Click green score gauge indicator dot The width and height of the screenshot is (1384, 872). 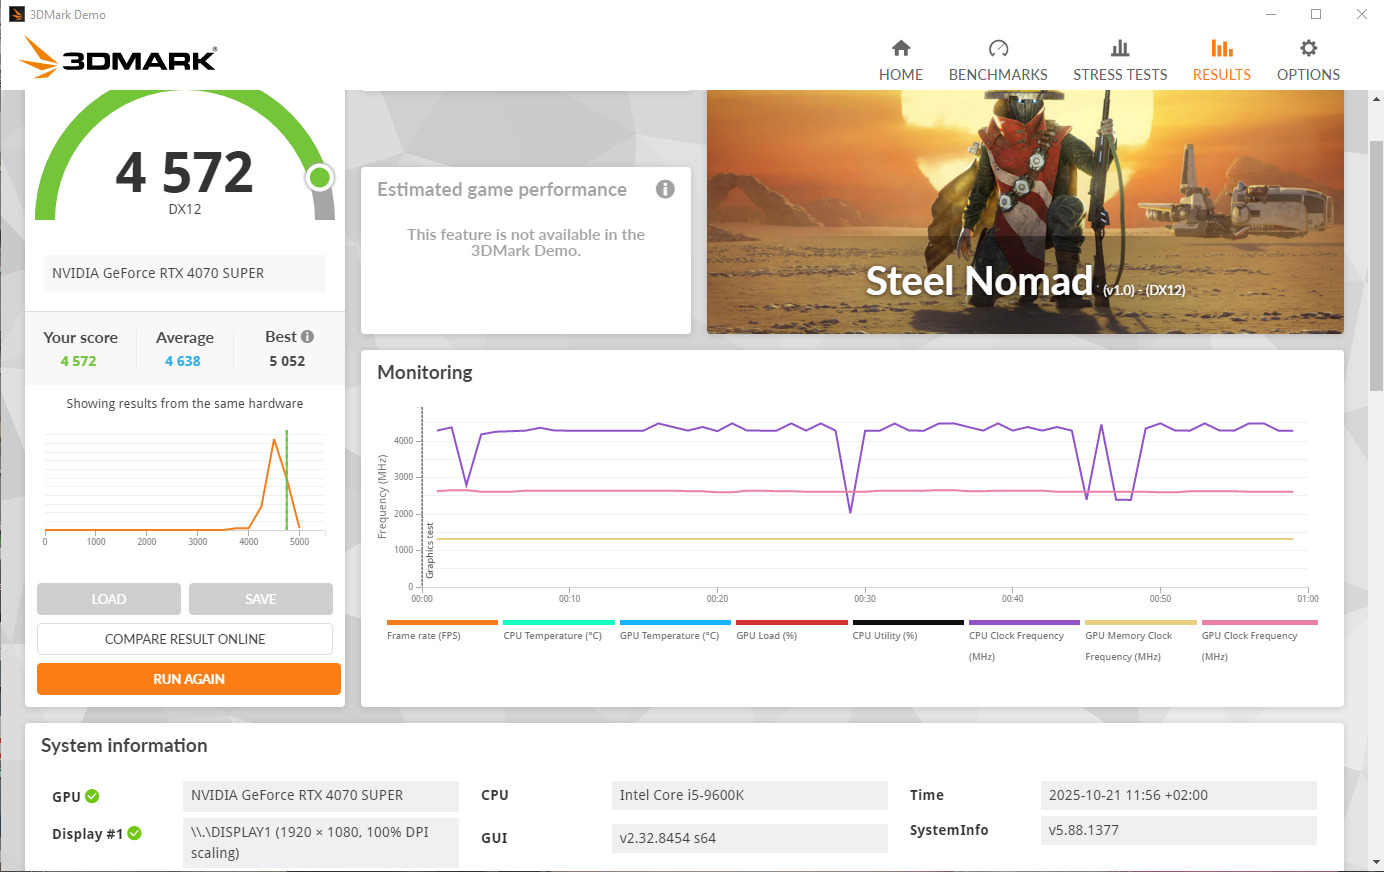click(320, 178)
